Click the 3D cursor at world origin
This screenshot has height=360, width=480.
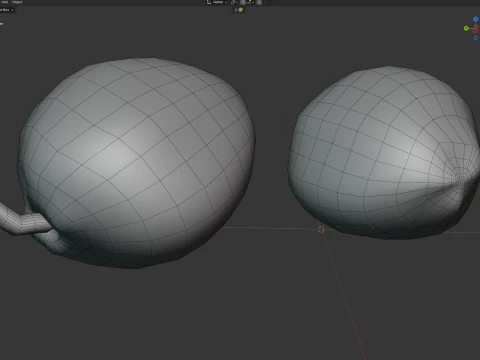[321, 229]
